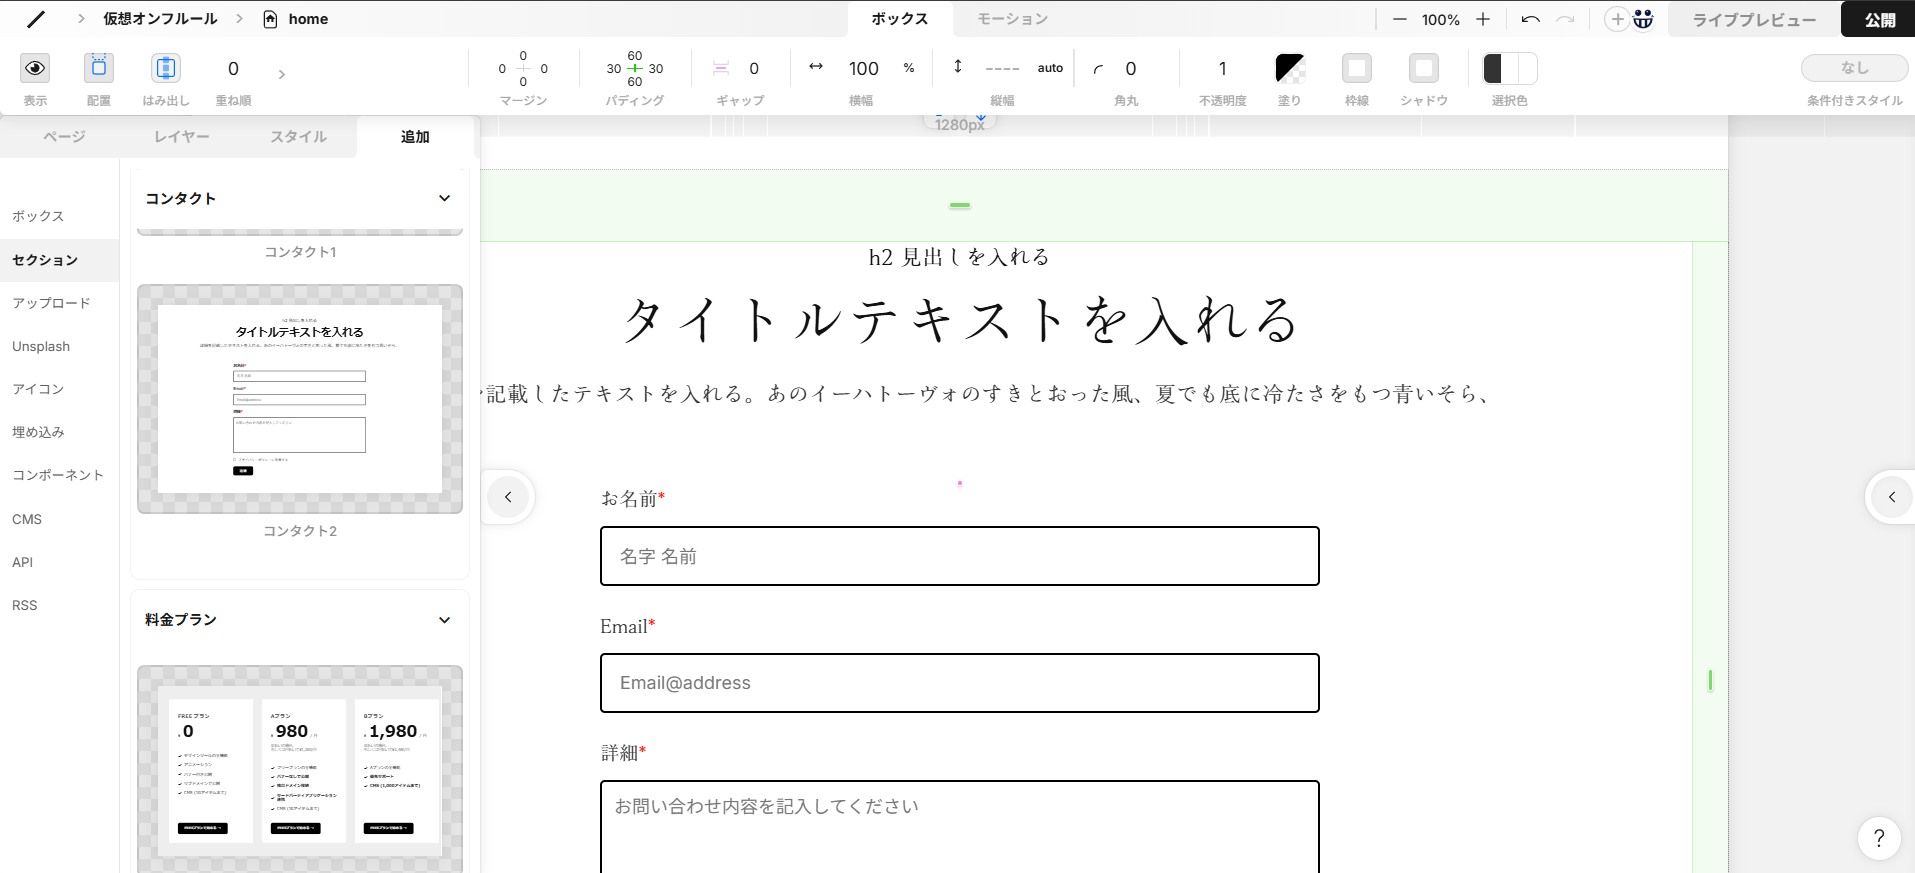The height and width of the screenshot is (873, 1915).
Task: Click the undo arrow icon
Action: [1530, 19]
